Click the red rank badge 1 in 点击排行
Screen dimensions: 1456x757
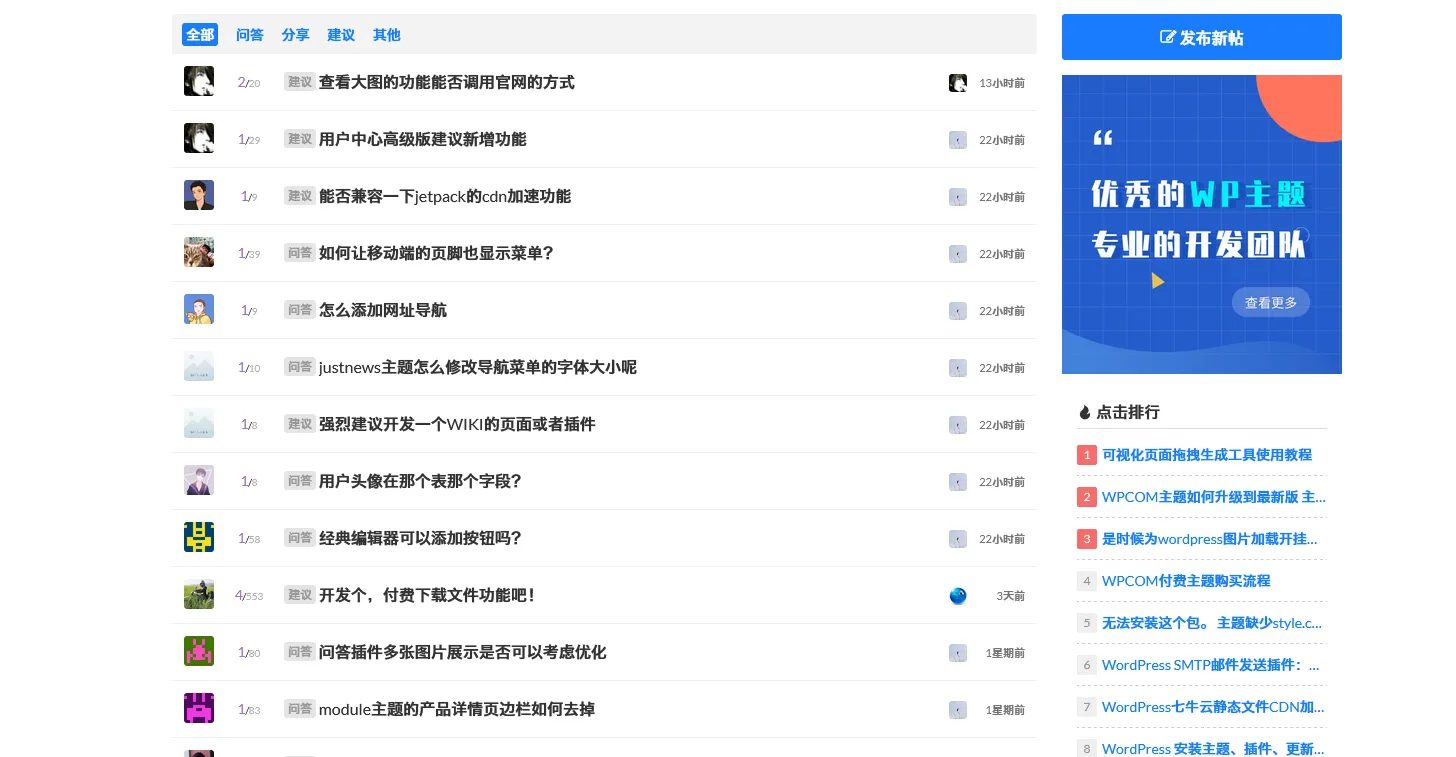coord(1087,455)
